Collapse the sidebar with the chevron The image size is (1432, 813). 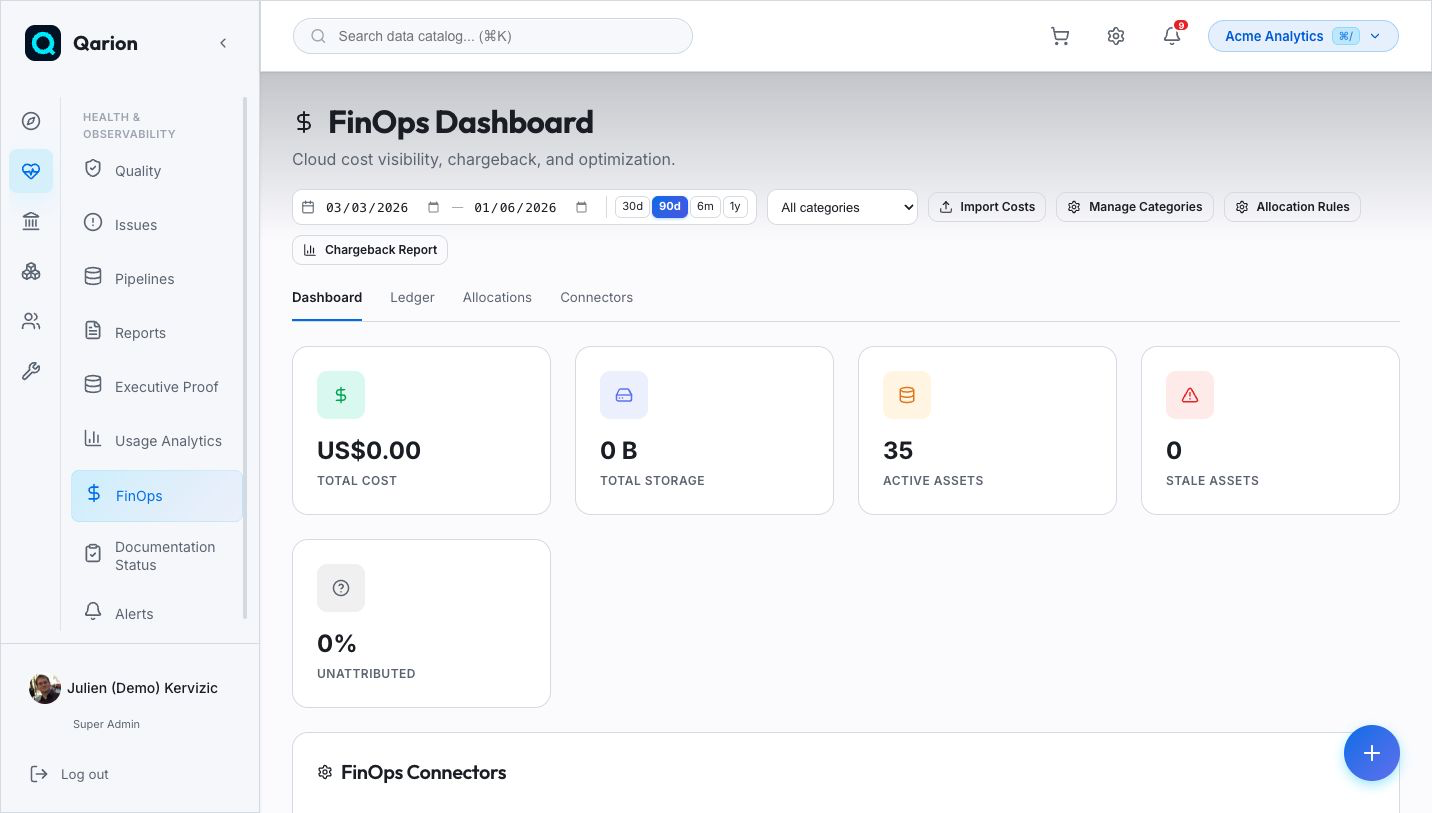[223, 43]
